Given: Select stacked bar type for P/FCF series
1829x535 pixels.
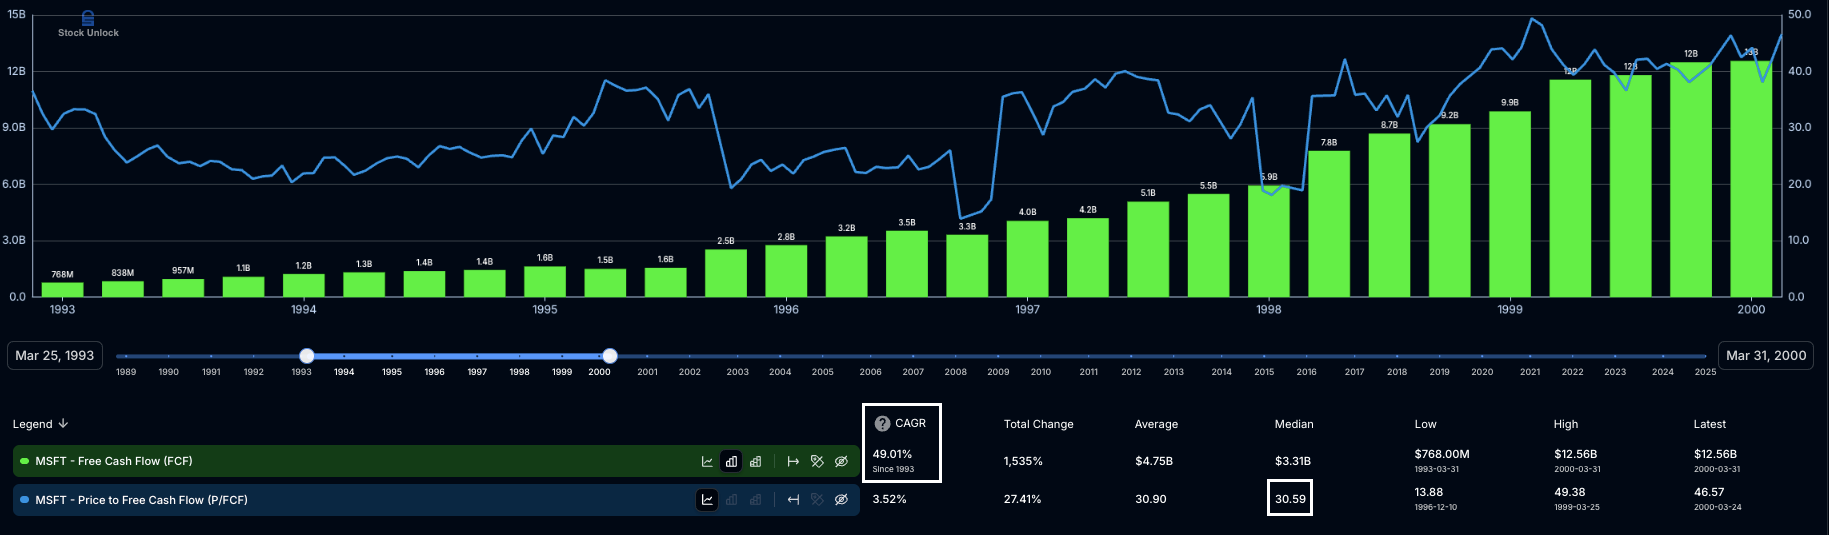Looking at the screenshot, I should 755,499.
